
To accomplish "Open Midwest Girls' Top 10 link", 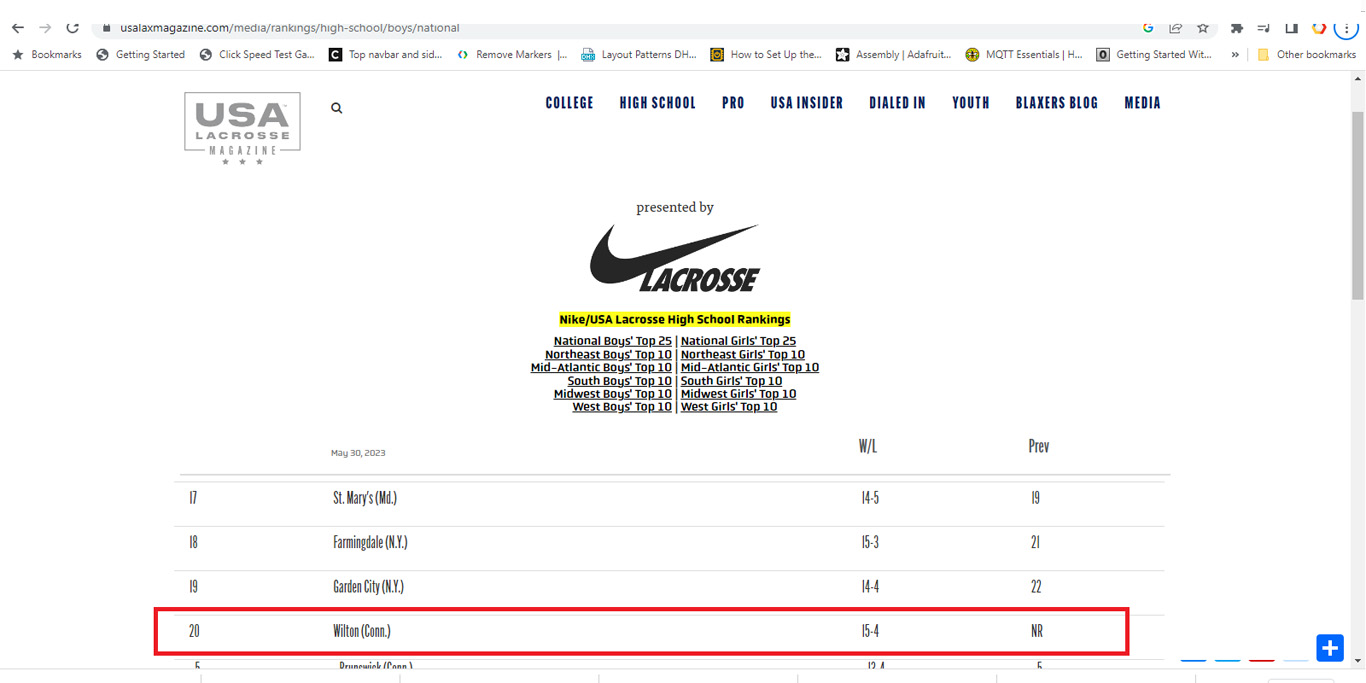I will pos(738,394).
